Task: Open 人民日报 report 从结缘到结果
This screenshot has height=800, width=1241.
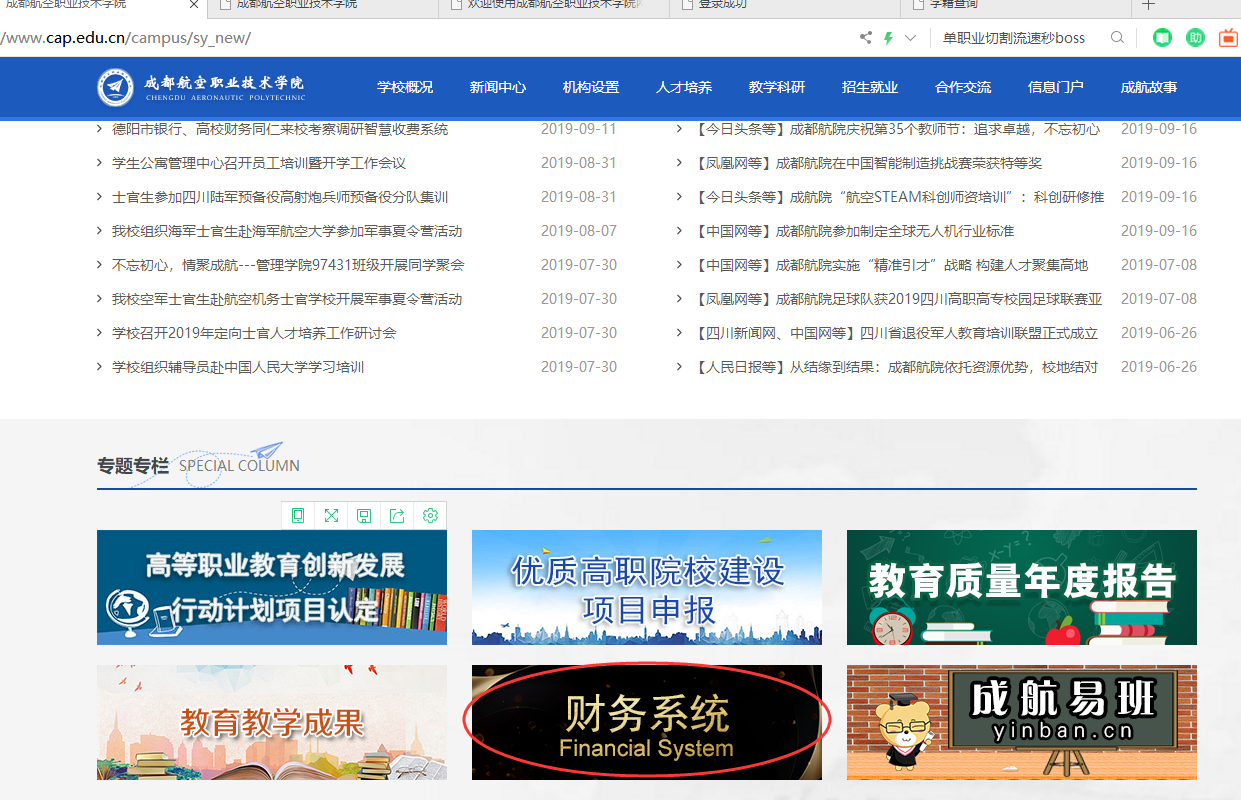Action: 895,367
